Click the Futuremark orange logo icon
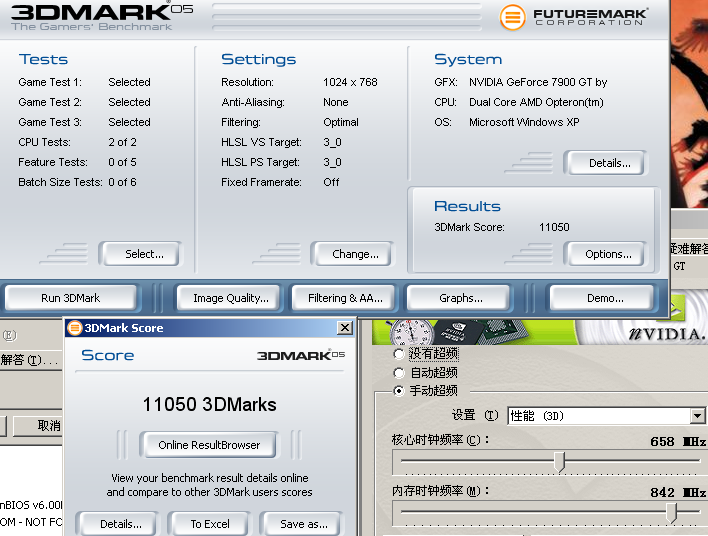This screenshot has height=536, width=708. point(512,18)
